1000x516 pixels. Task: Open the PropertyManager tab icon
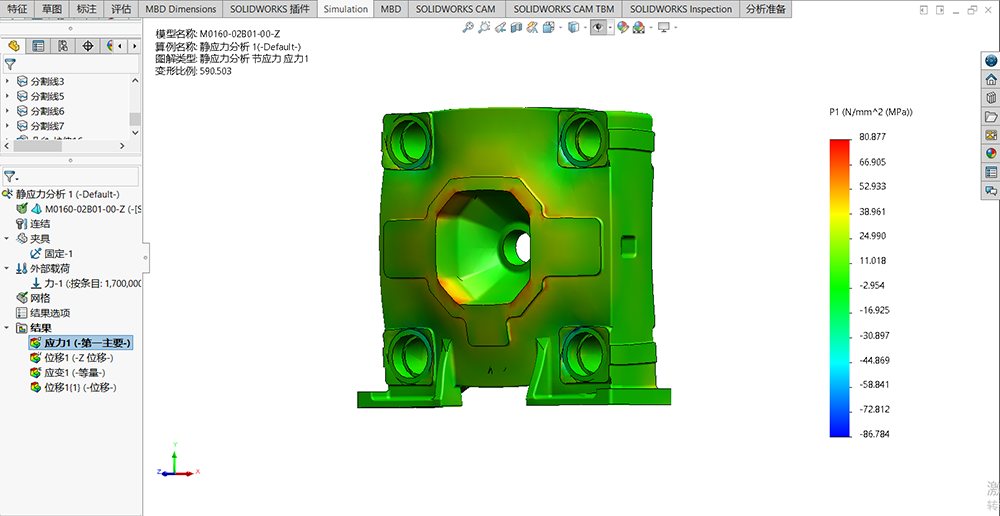pos(38,46)
